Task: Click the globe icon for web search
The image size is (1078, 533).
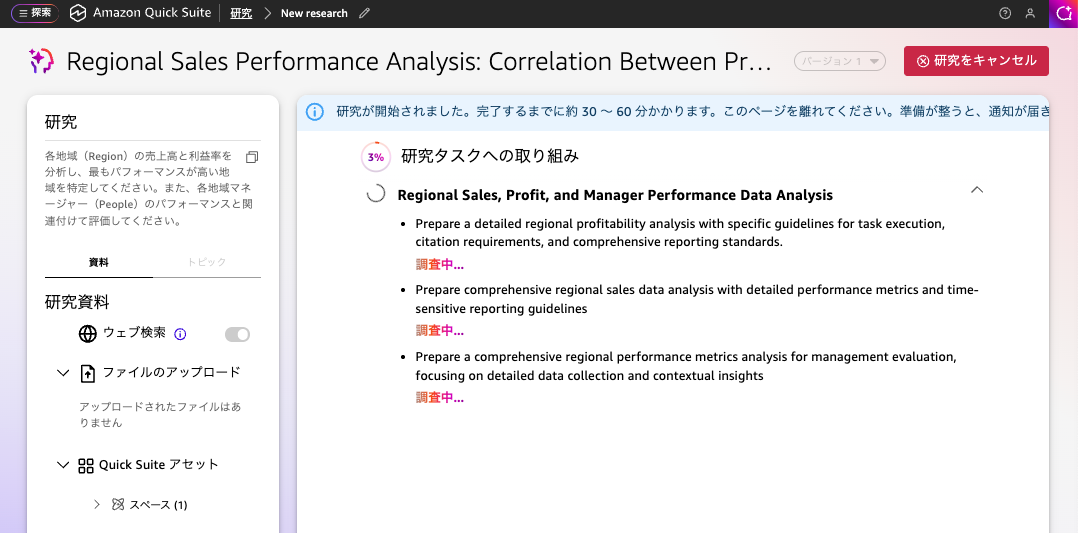Action: click(x=87, y=334)
